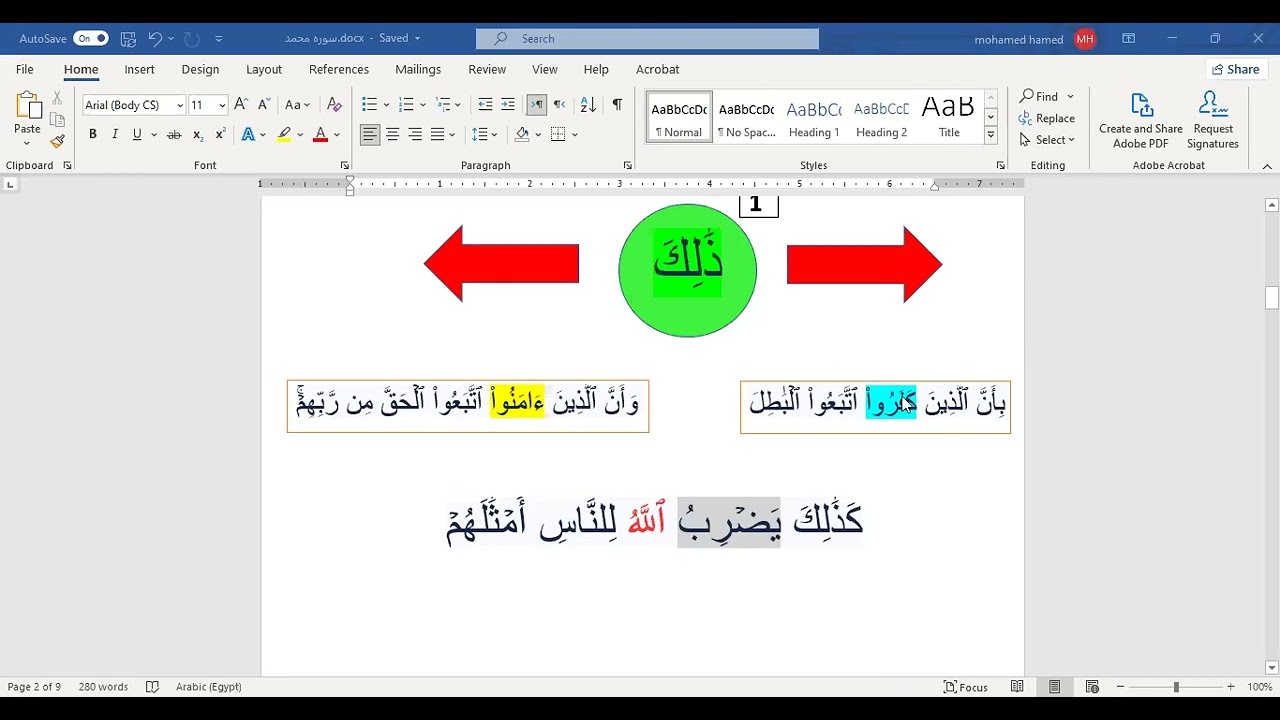This screenshot has width=1280, height=720.
Task: Click Replace in Editing group
Action: (x=1047, y=118)
